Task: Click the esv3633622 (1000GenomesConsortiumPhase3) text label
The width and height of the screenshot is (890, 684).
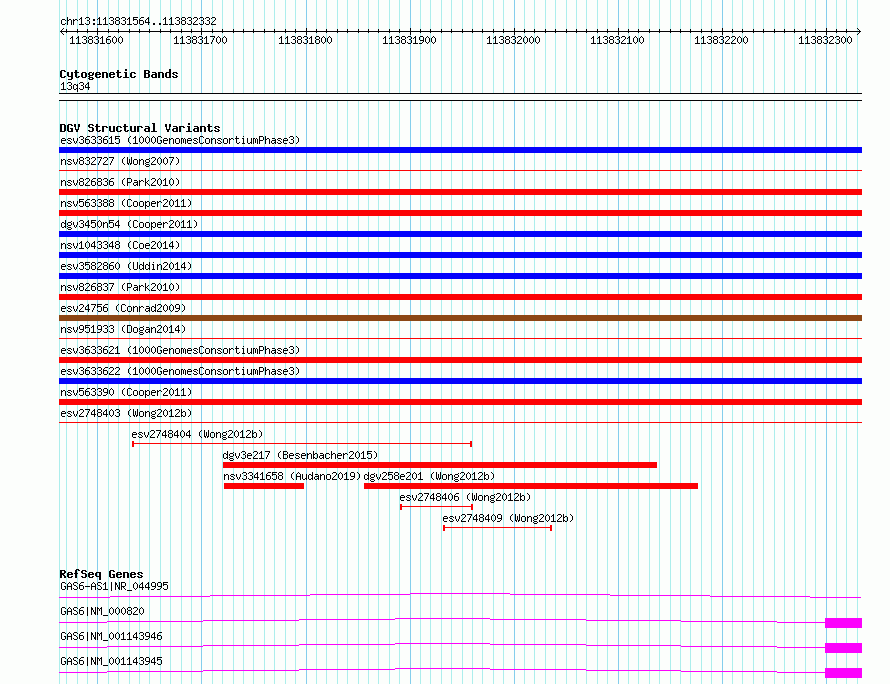Action: click(180, 371)
